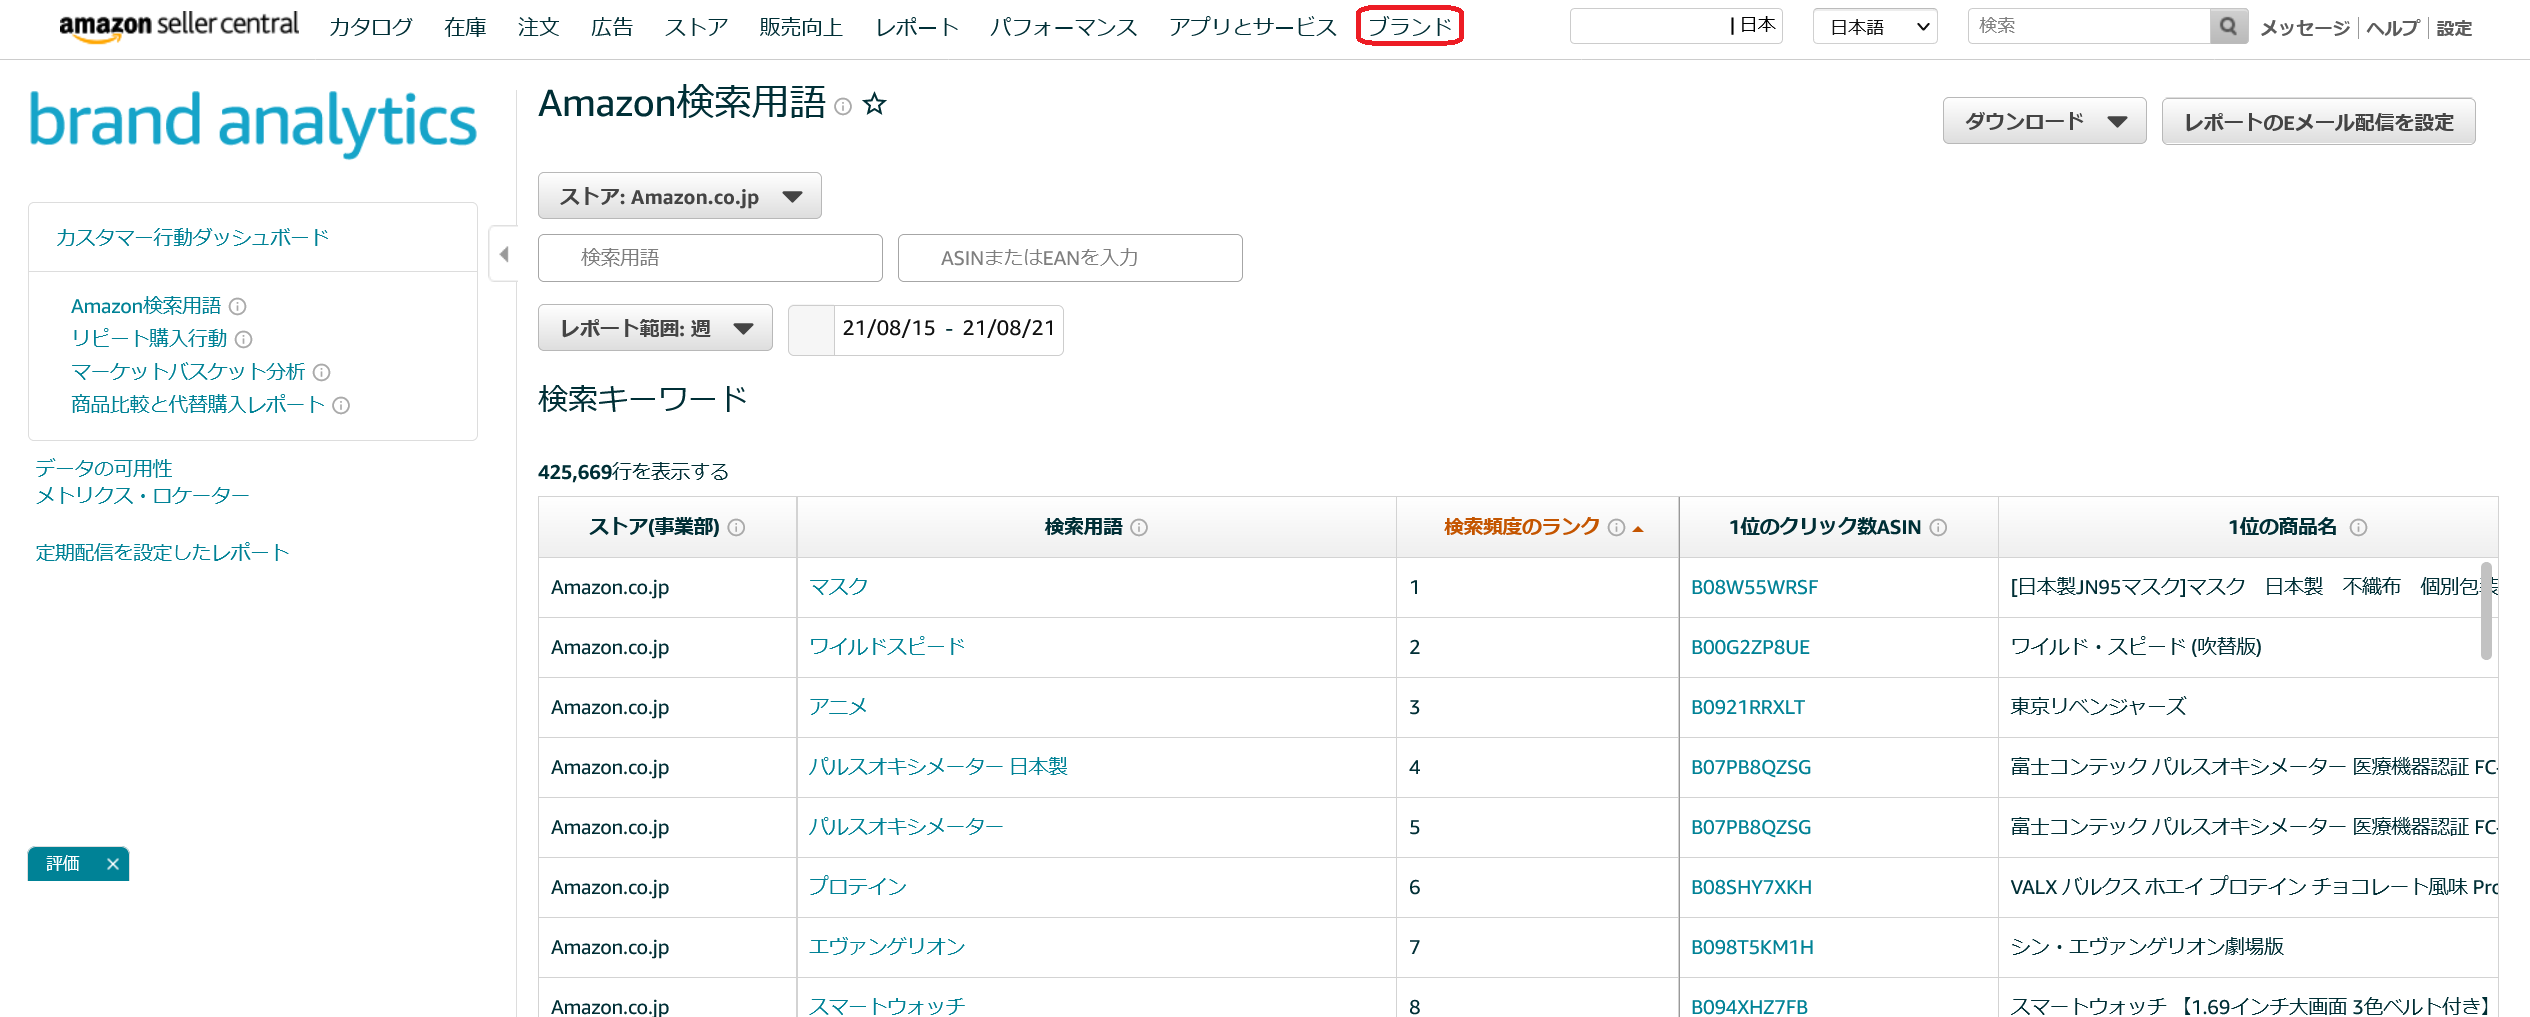Click info icon beside リピート購入行動
Viewport: 2530px width, 1017px height.
(x=243, y=339)
